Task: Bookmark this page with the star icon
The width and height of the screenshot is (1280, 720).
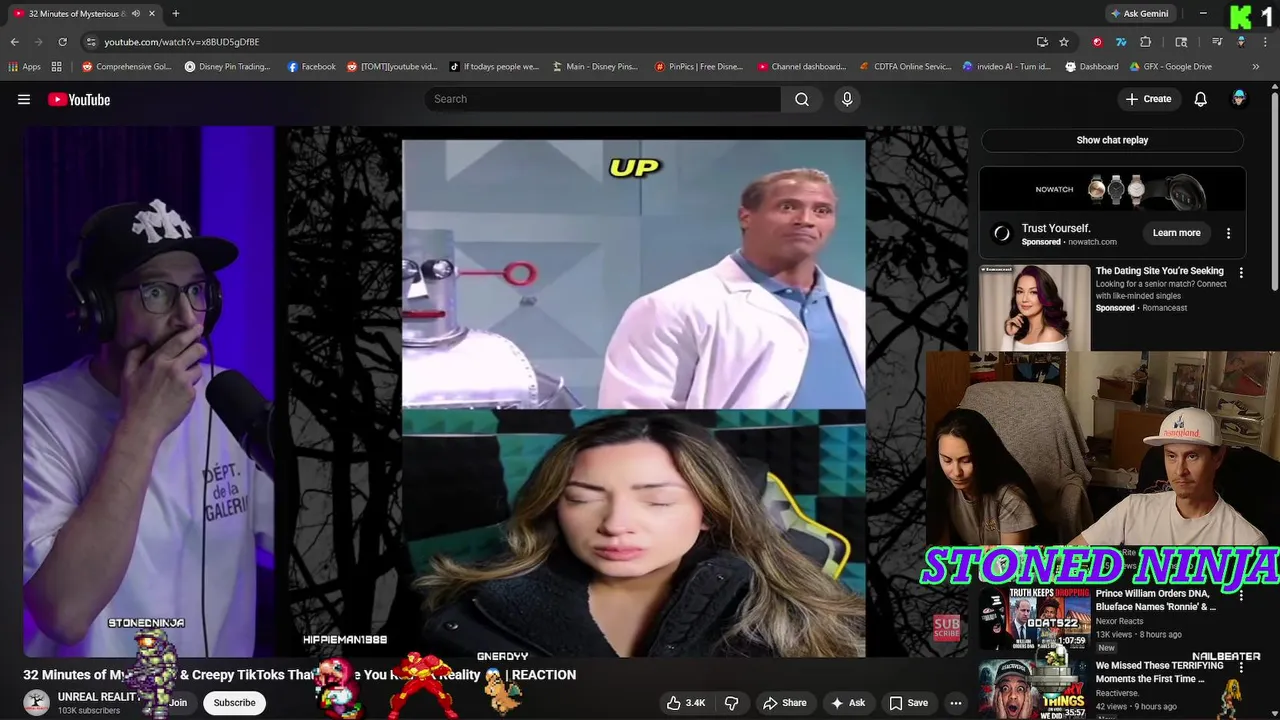Action: tap(1064, 42)
